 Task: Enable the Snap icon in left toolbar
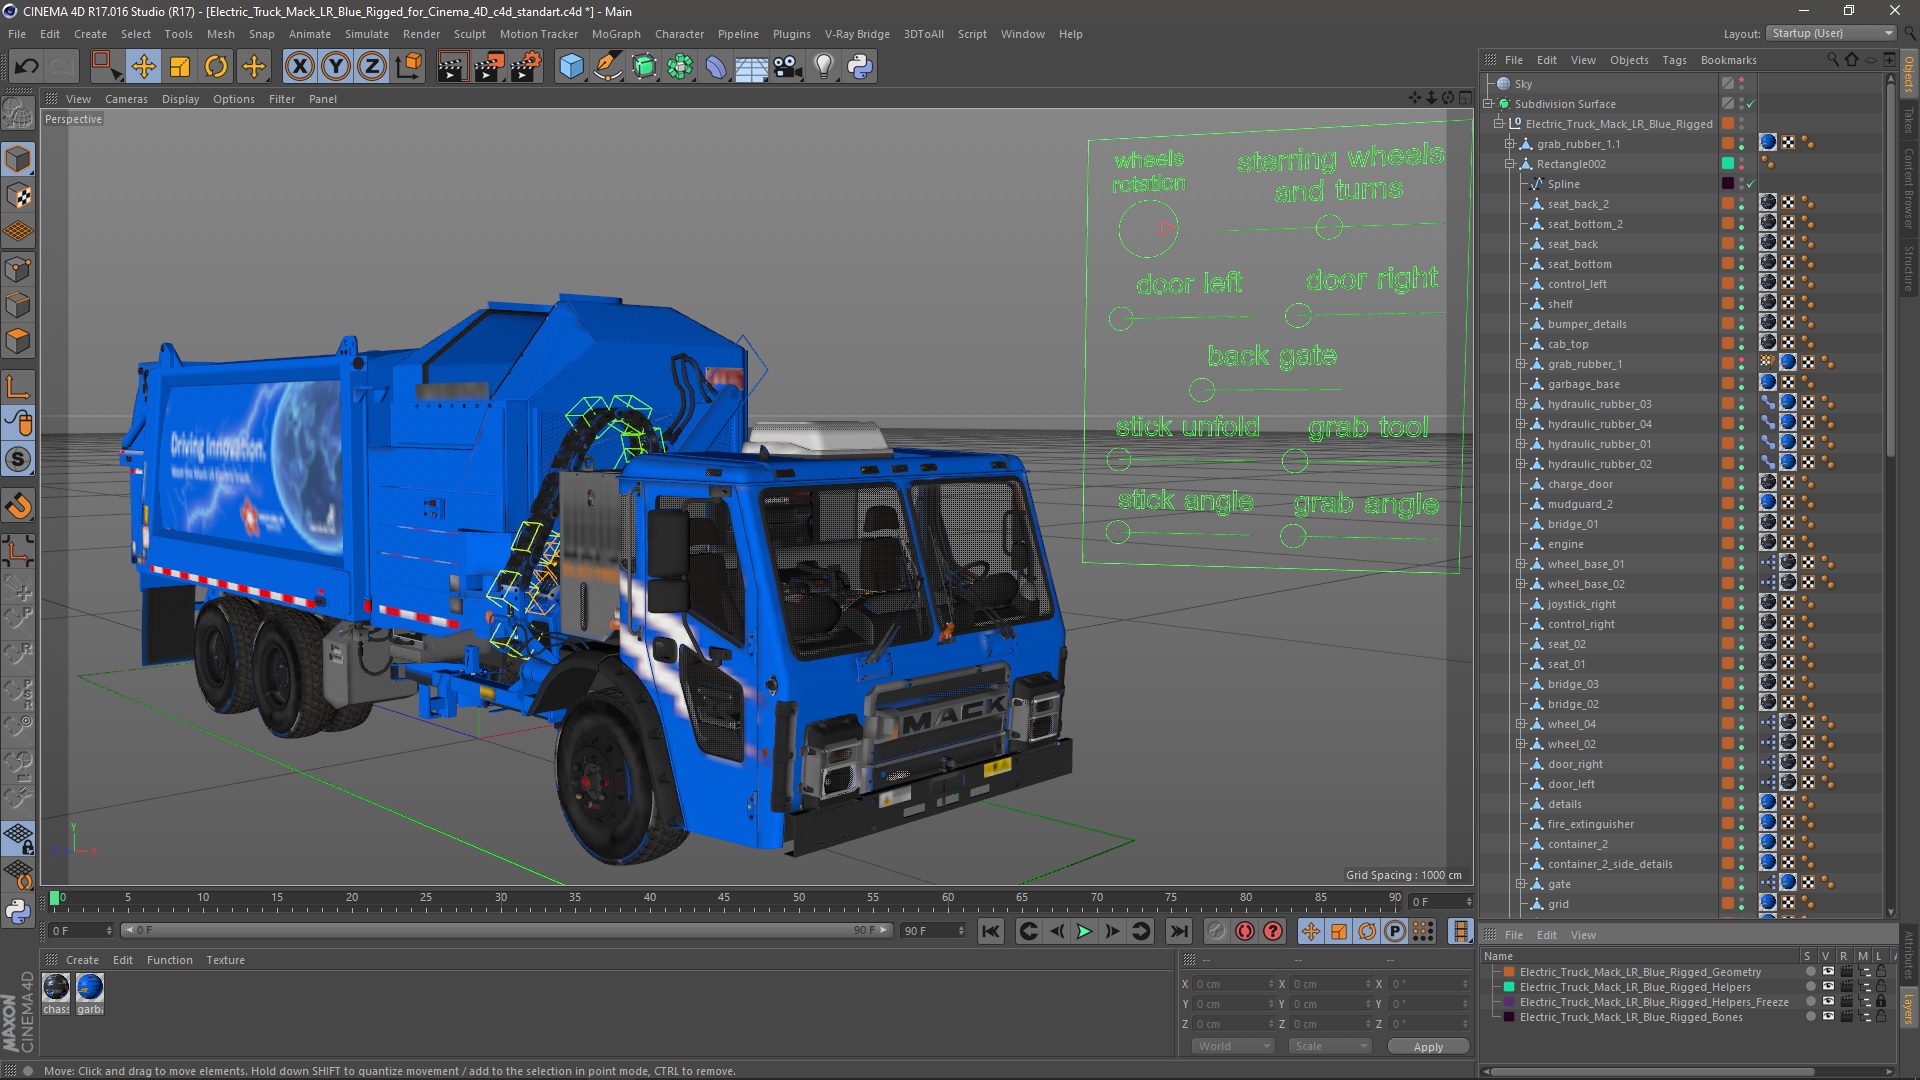18,506
